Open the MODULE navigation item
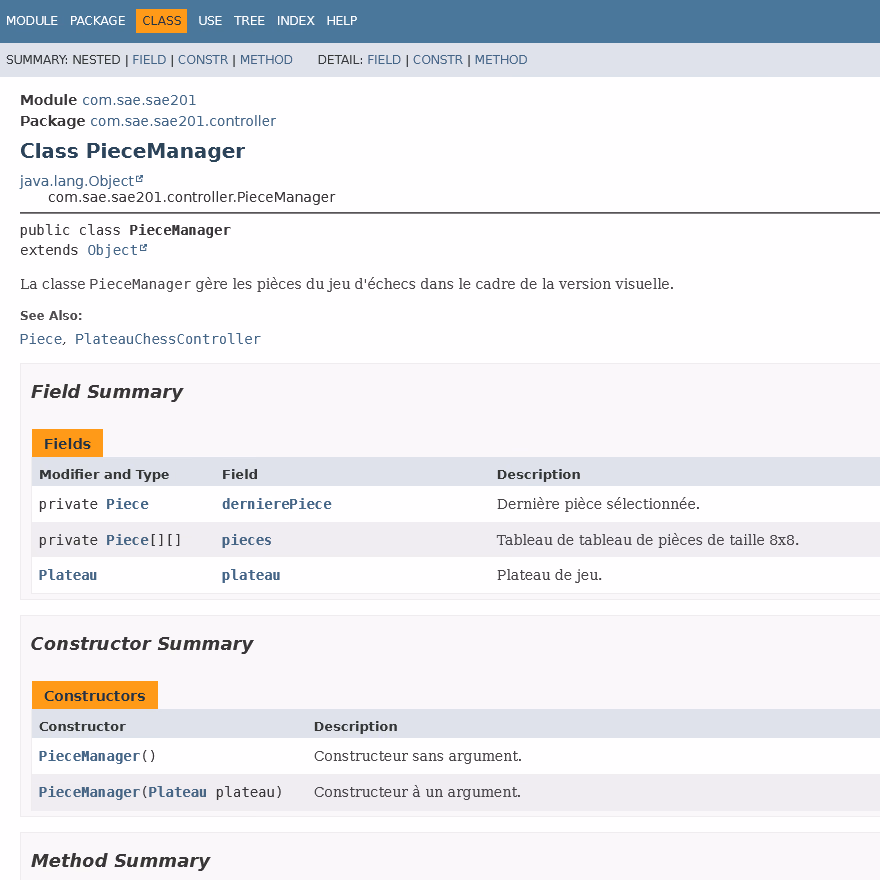This screenshot has width=880, height=880. (32, 21)
